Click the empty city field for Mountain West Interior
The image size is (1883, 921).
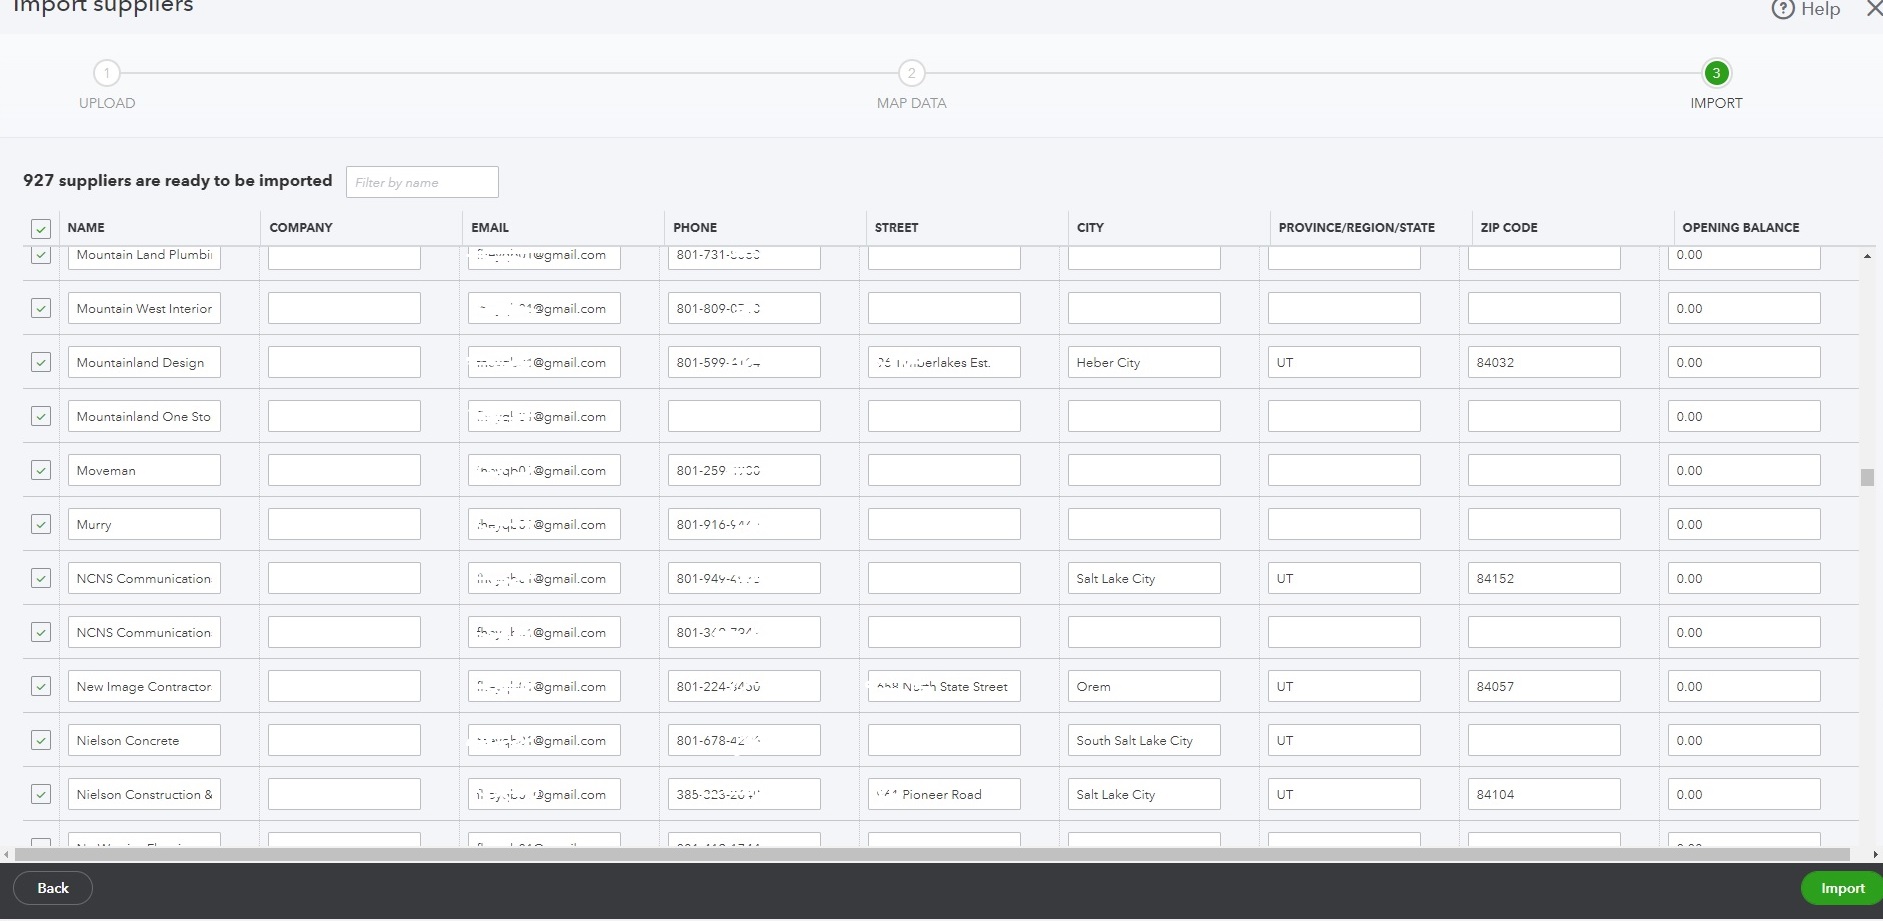1144,308
